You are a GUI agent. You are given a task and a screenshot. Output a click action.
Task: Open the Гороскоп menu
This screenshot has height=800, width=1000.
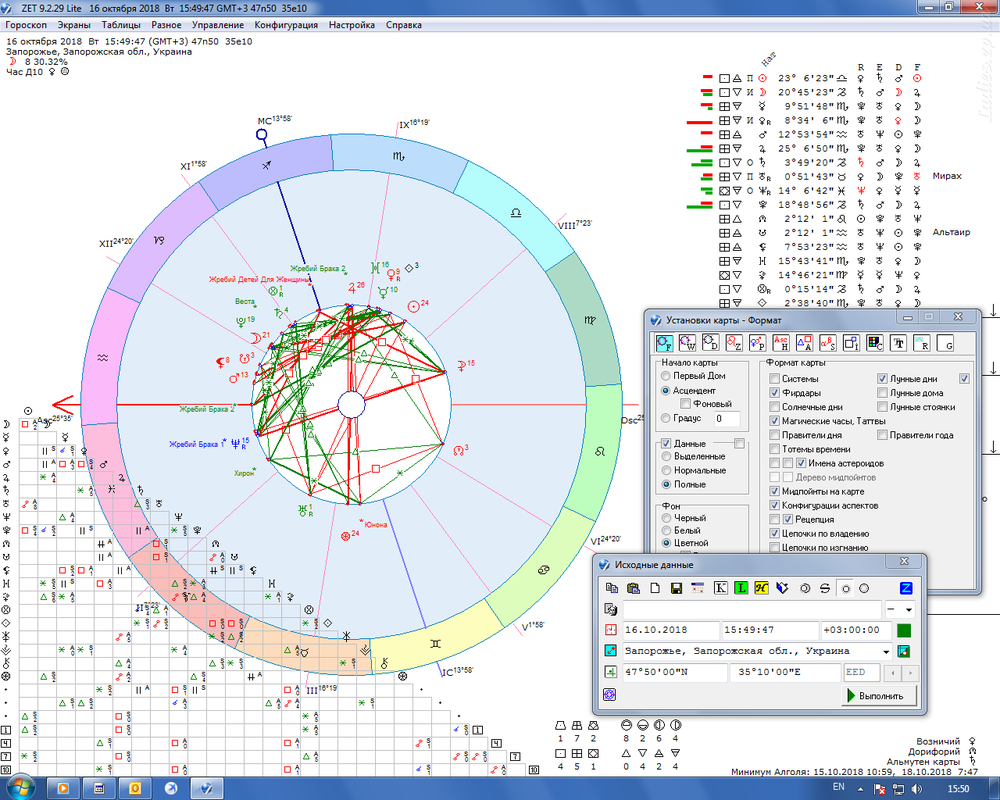point(26,25)
